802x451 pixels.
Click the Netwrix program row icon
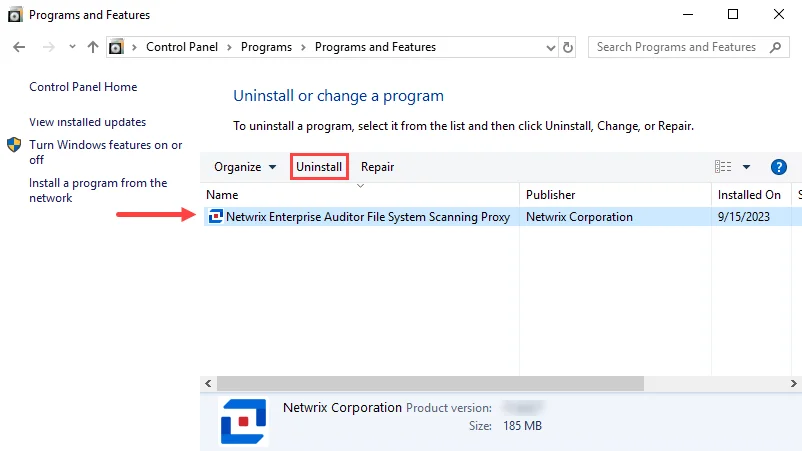click(x=215, y=217)
